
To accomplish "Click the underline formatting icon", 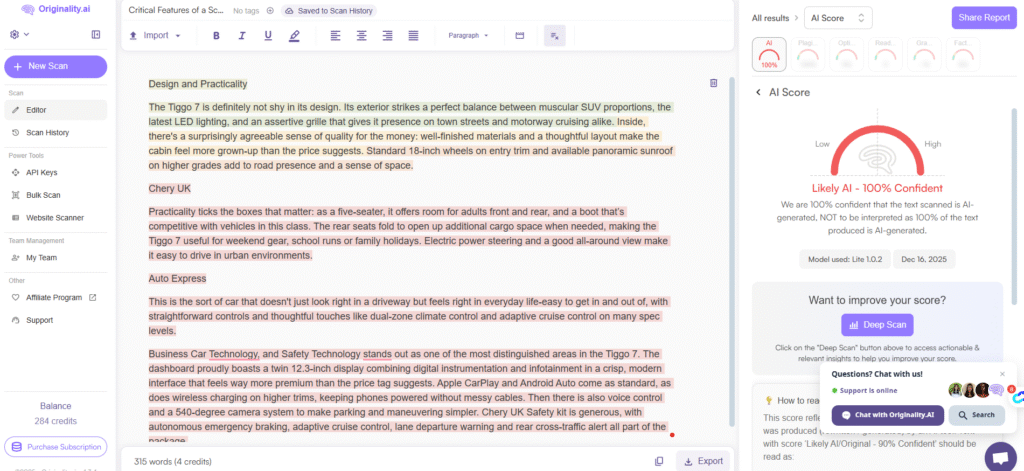I will pos(268,36).
